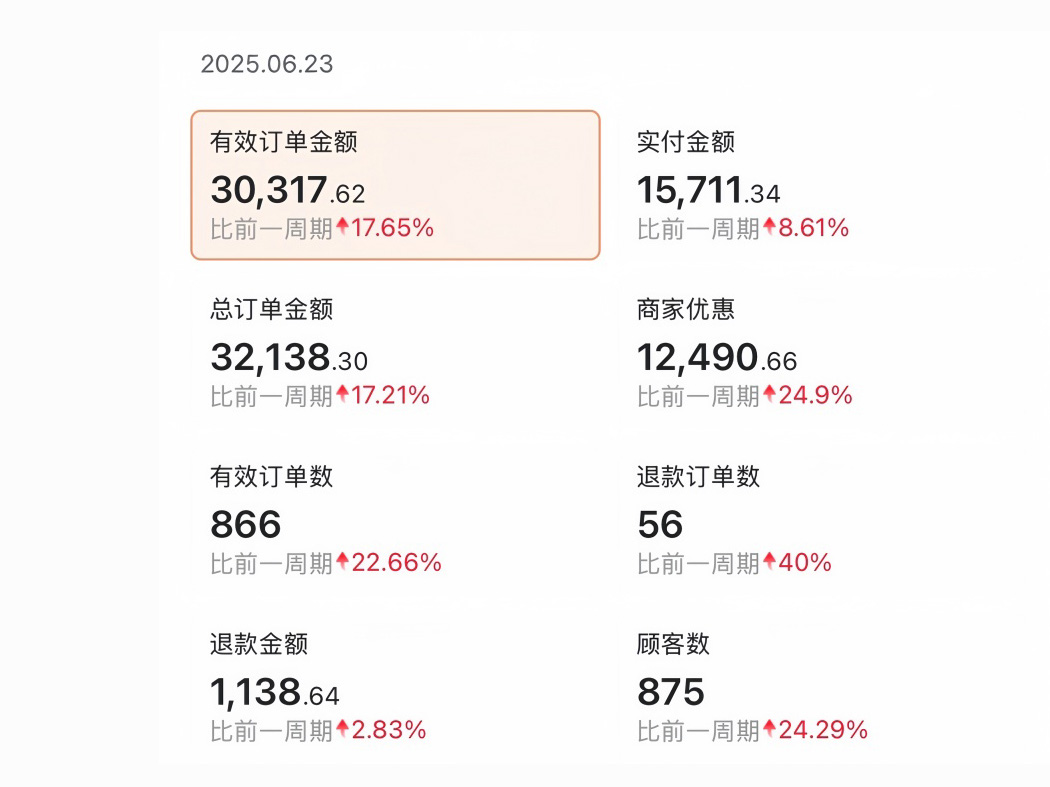Click the value 875 under 顾客数
Screen dimensions: 1050x787
671,691
